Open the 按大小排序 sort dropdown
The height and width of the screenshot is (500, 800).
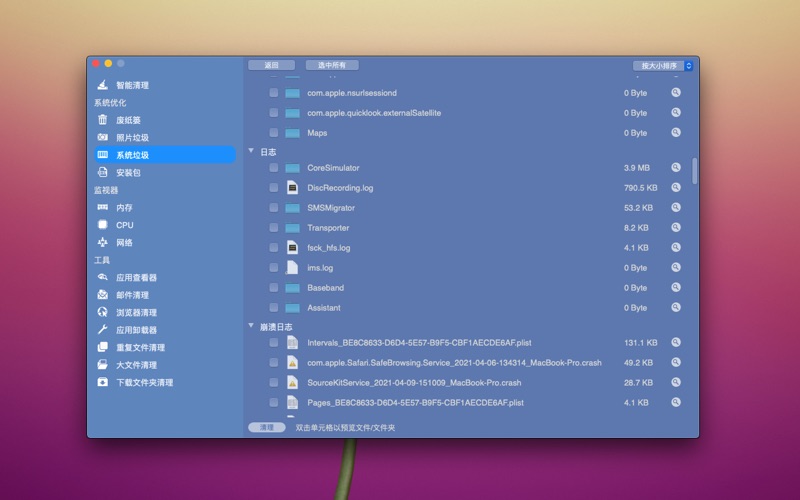[x=662, y=66]
